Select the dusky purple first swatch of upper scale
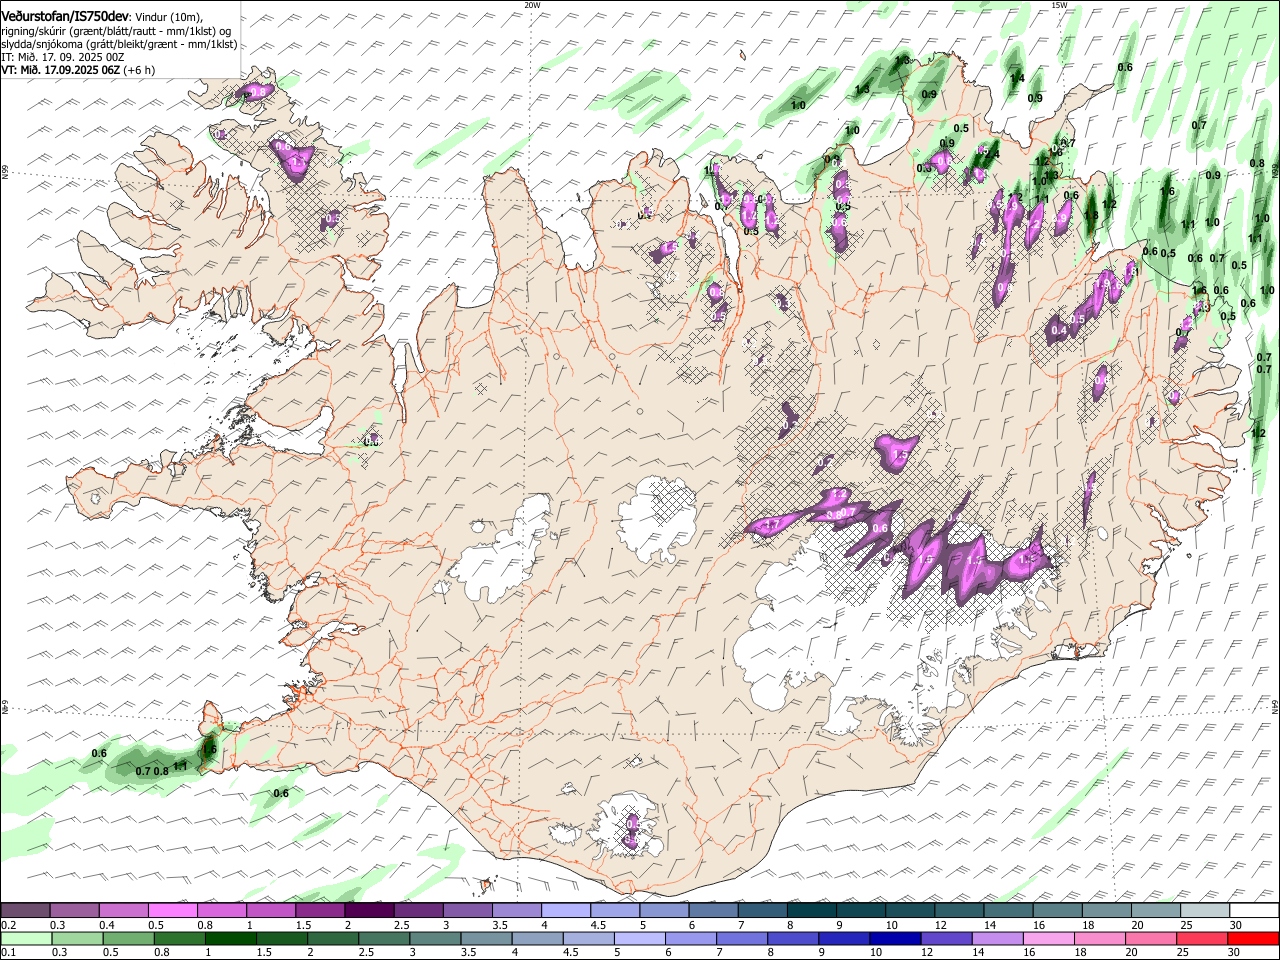This screenshot has width=1280, height=960. (25, 910)
